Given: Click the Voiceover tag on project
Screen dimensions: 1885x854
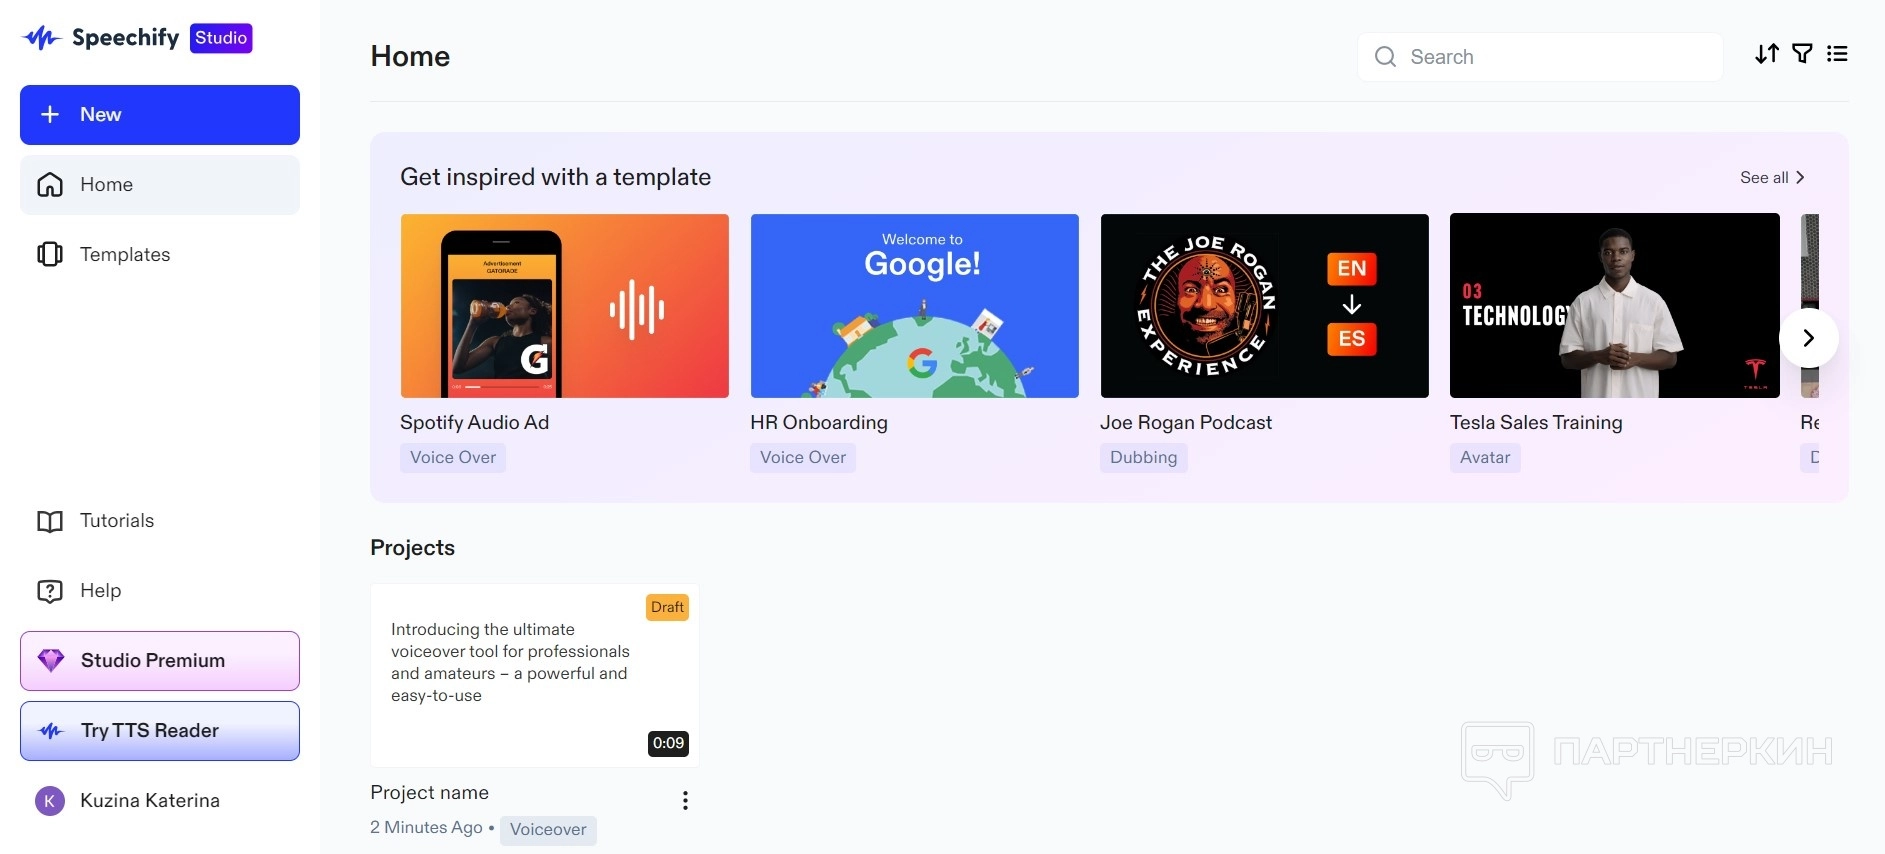Looking at the screenshot, I should [548, 830].
